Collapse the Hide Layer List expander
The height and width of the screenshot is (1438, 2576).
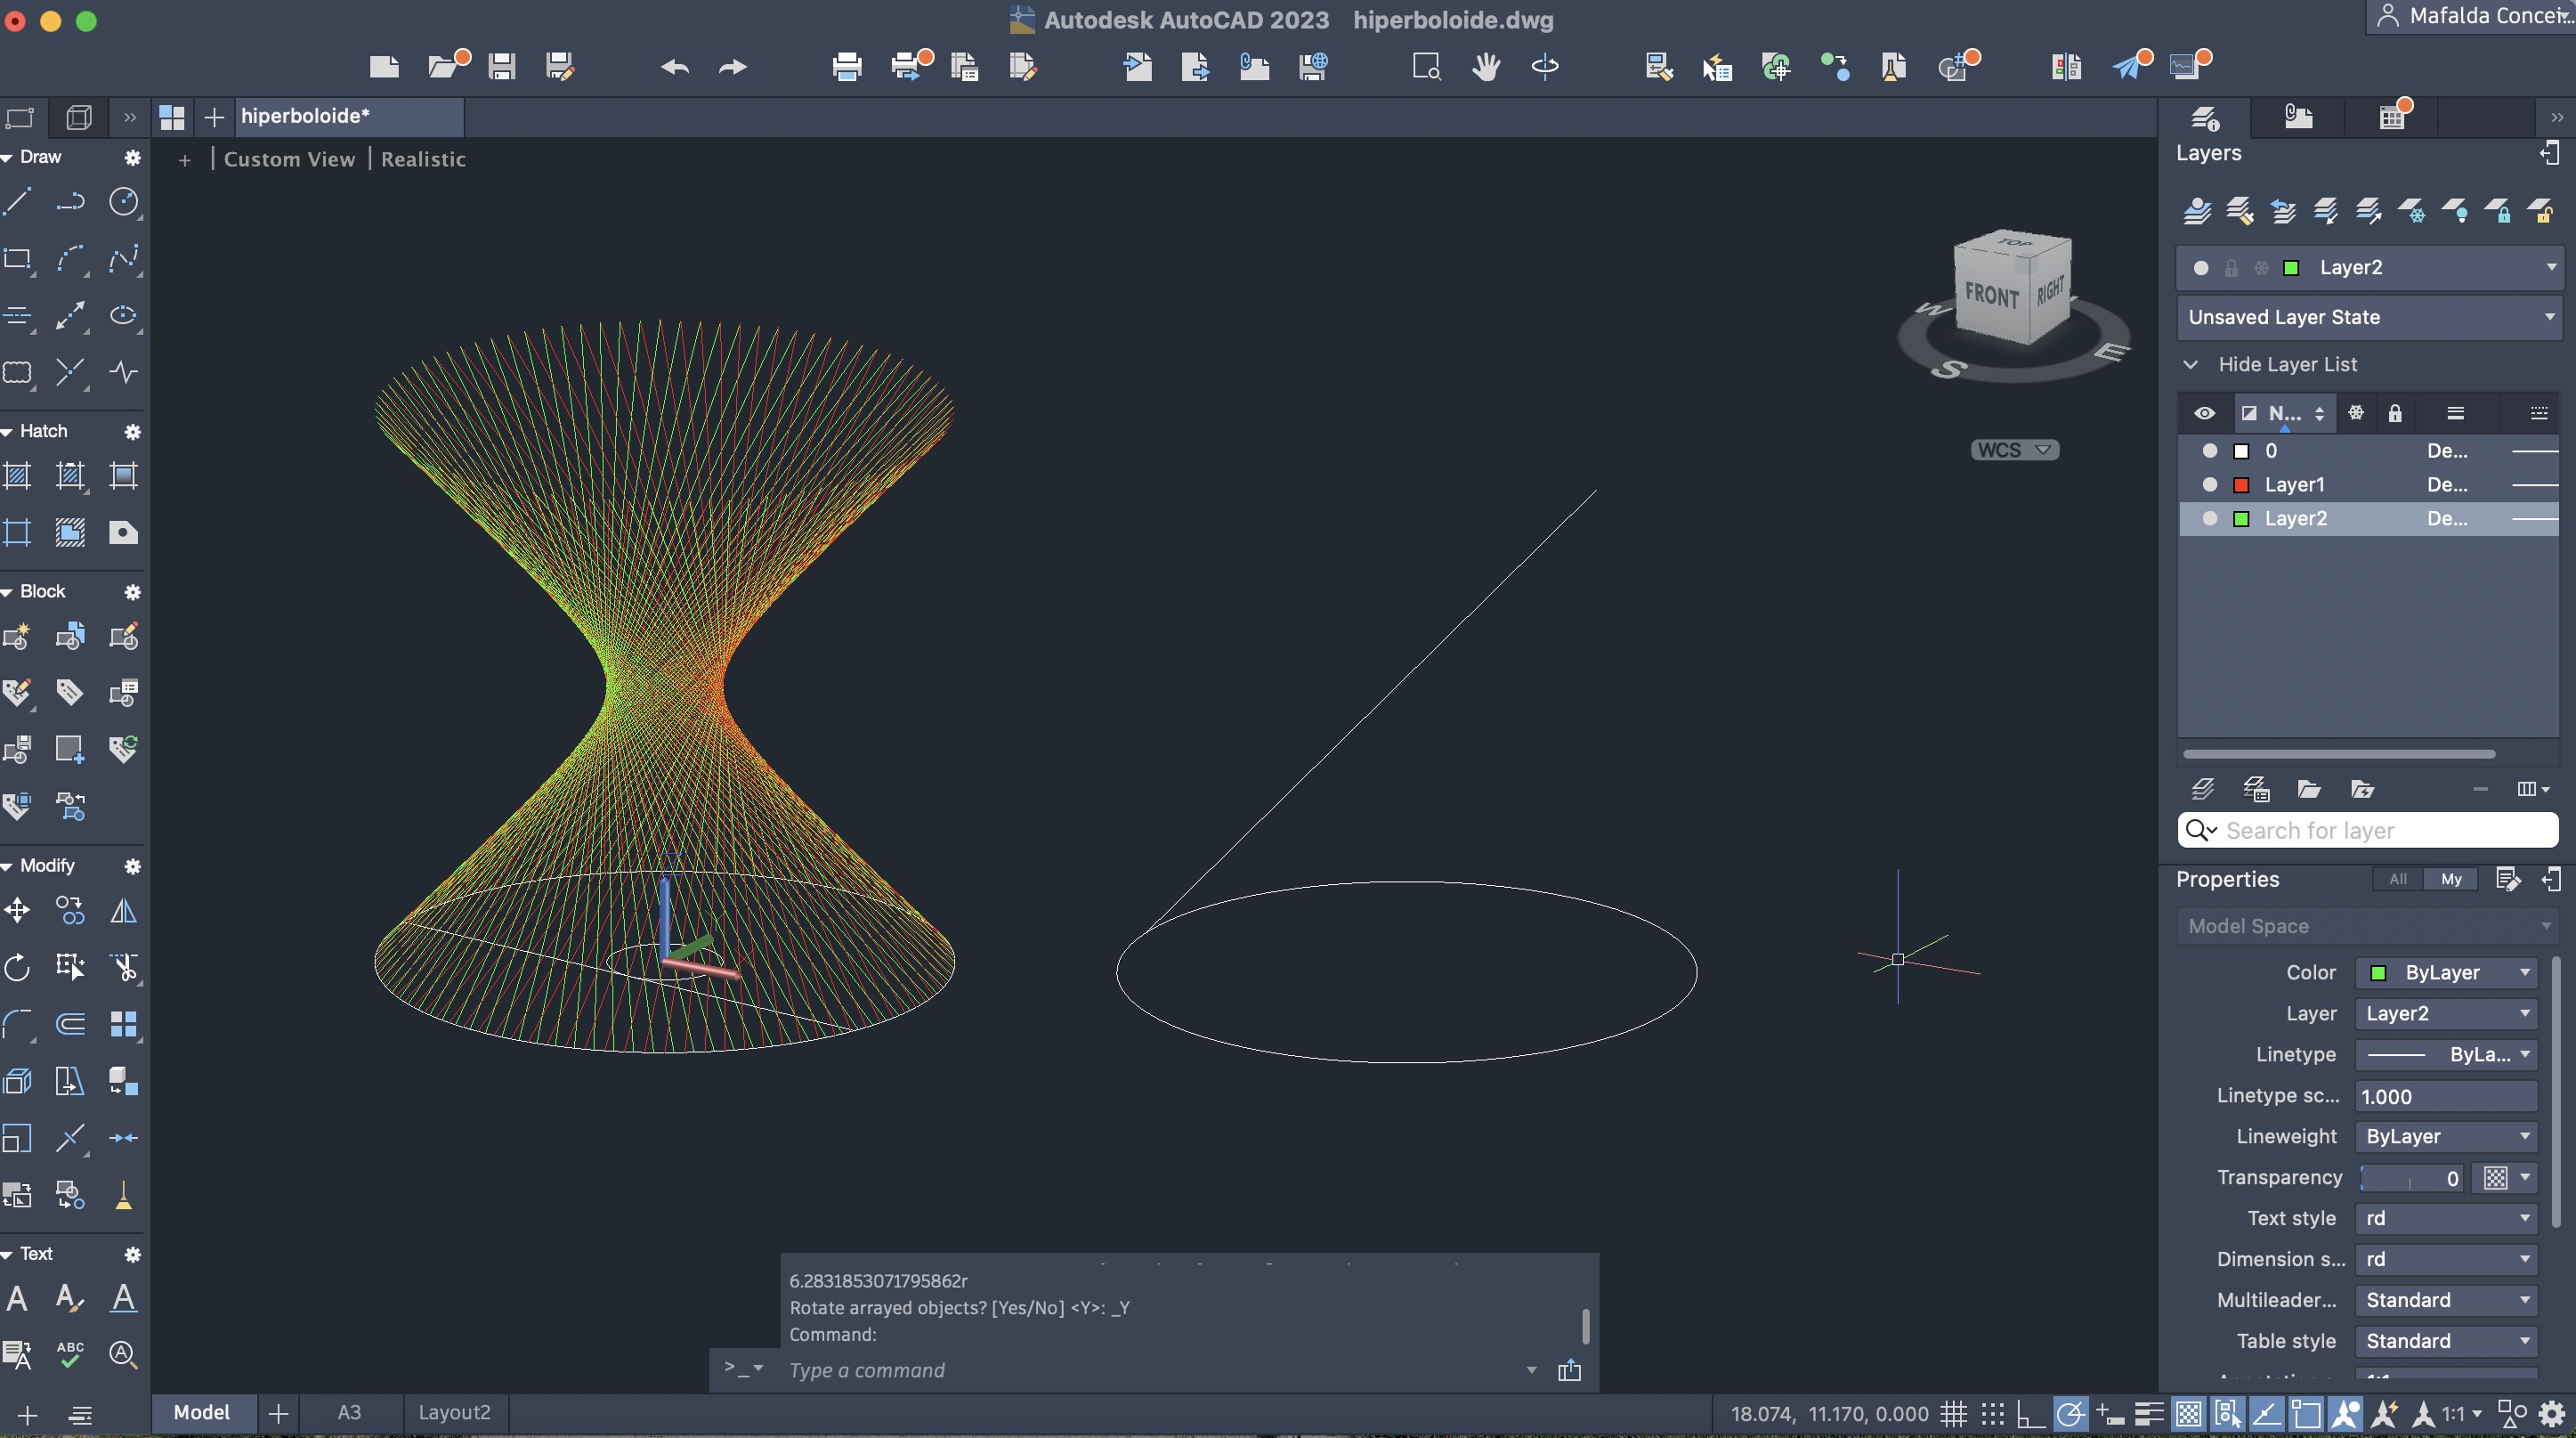point(2191,365)
